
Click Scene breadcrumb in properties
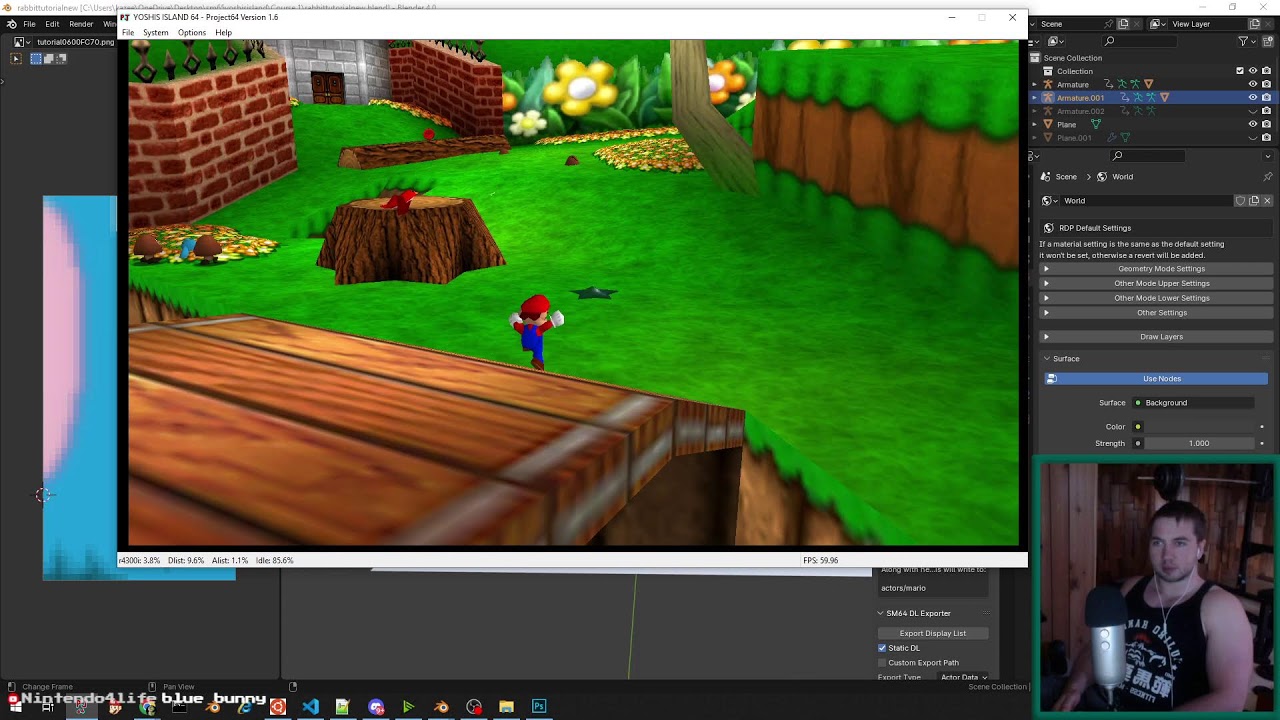pos(1058,177)
